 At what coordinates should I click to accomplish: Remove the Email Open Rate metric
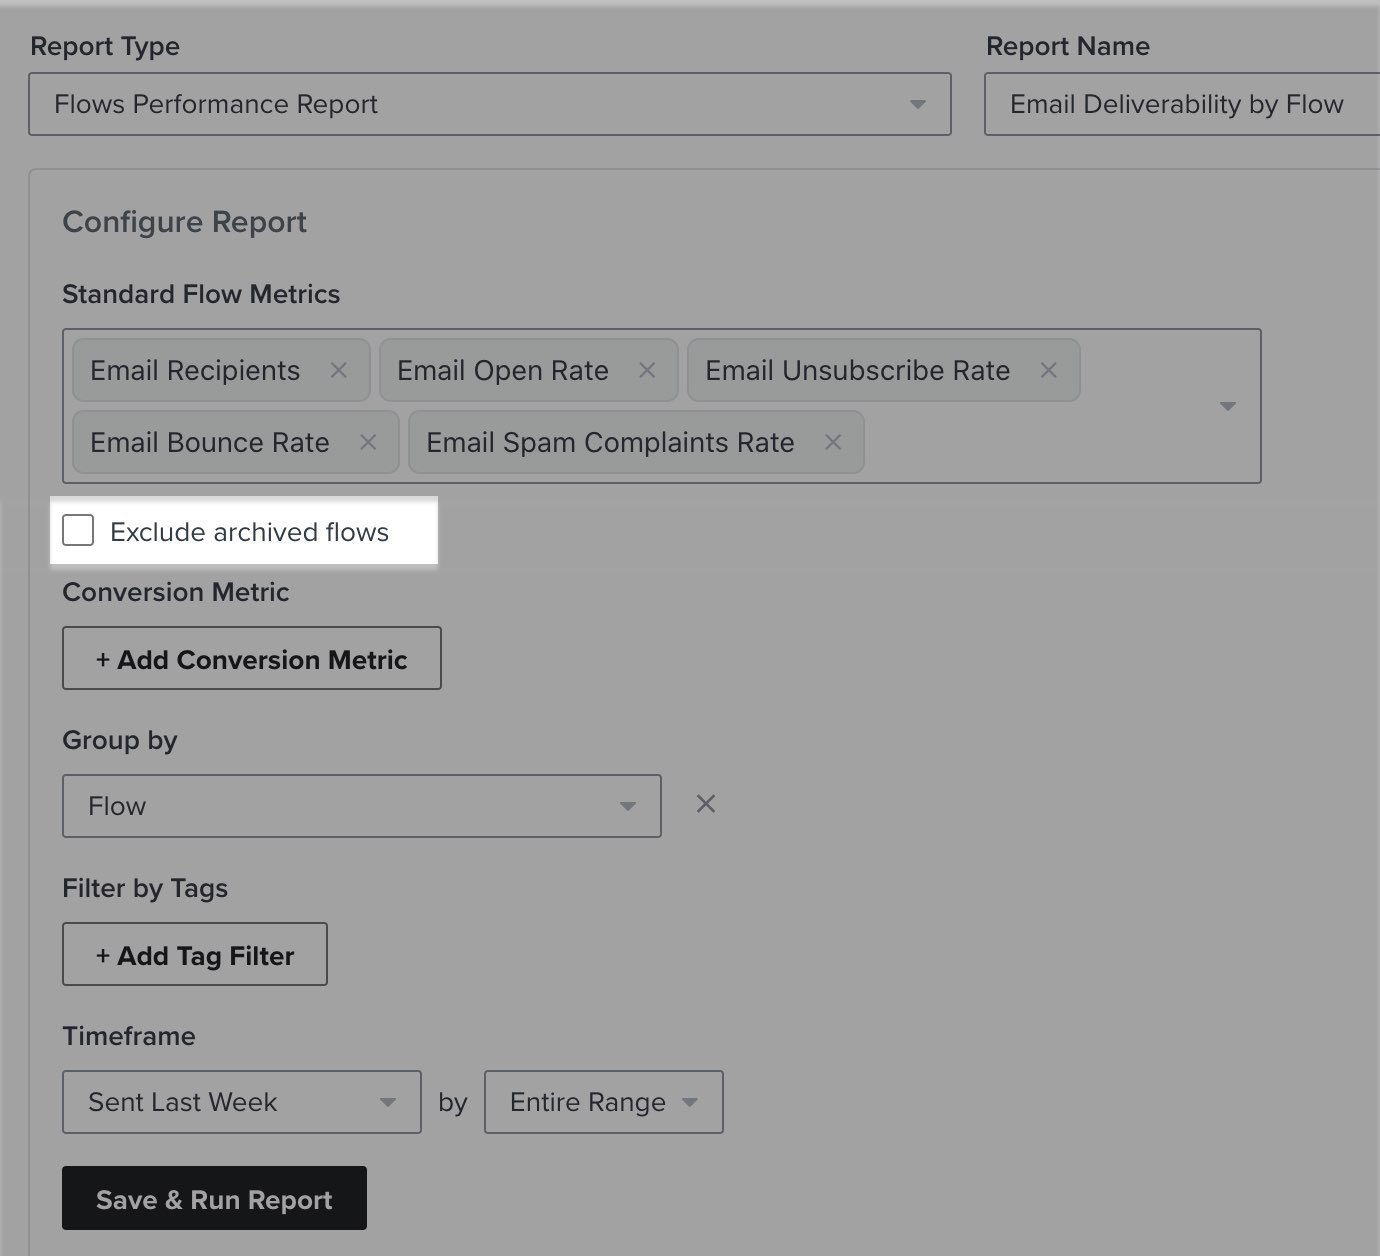(647, 370)
